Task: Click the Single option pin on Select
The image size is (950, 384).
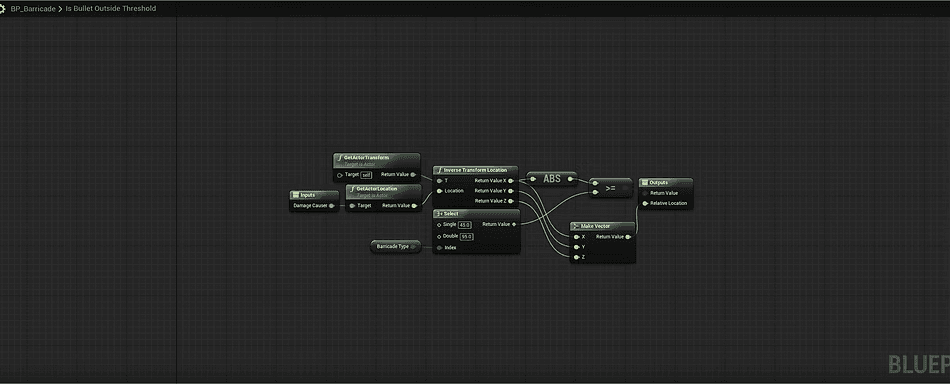Action: (x=439, y=225)
